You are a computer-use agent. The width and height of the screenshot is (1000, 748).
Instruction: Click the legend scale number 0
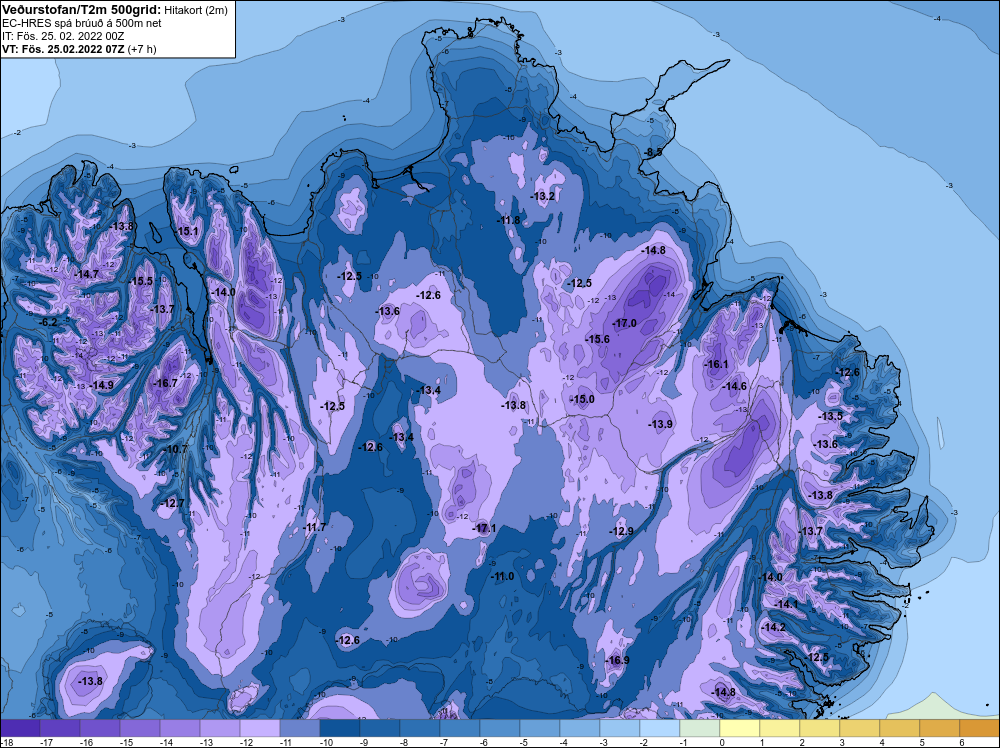pyautogui.click(x=722, y=742)
